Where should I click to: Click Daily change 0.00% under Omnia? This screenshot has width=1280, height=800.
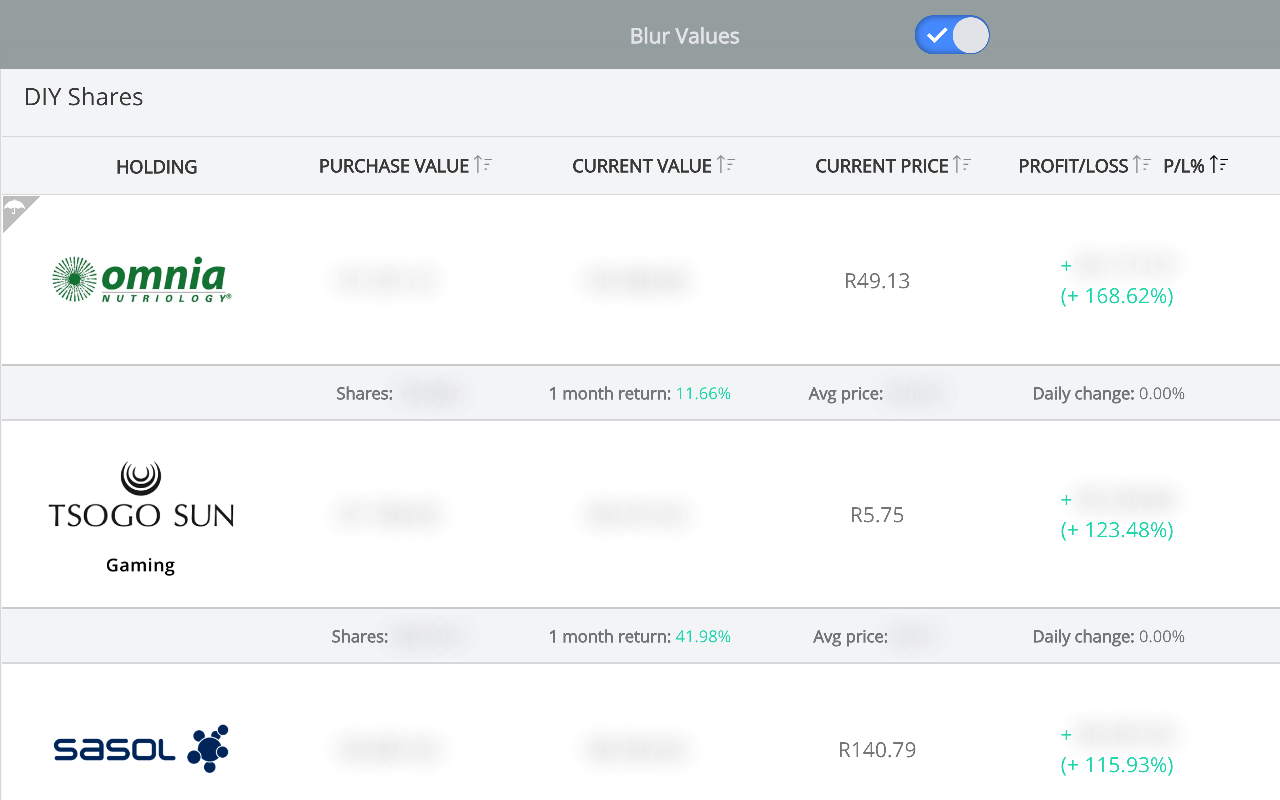(x=1109, y=394)
